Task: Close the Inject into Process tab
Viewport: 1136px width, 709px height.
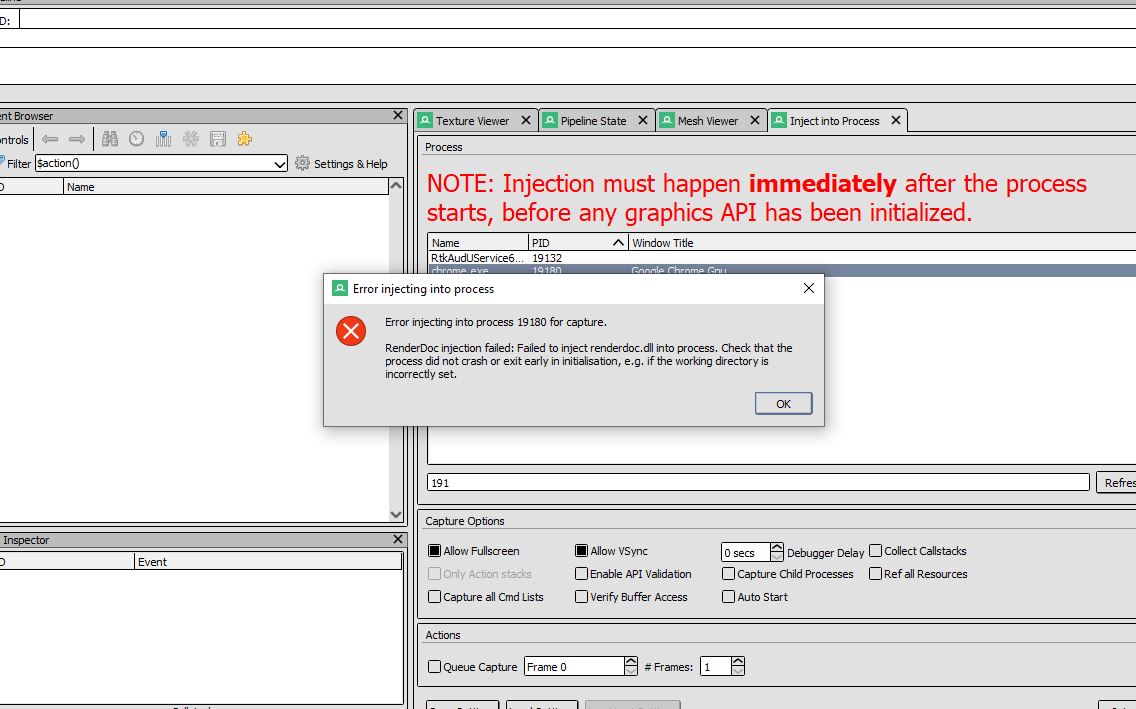Action: (x=896, y=120)
